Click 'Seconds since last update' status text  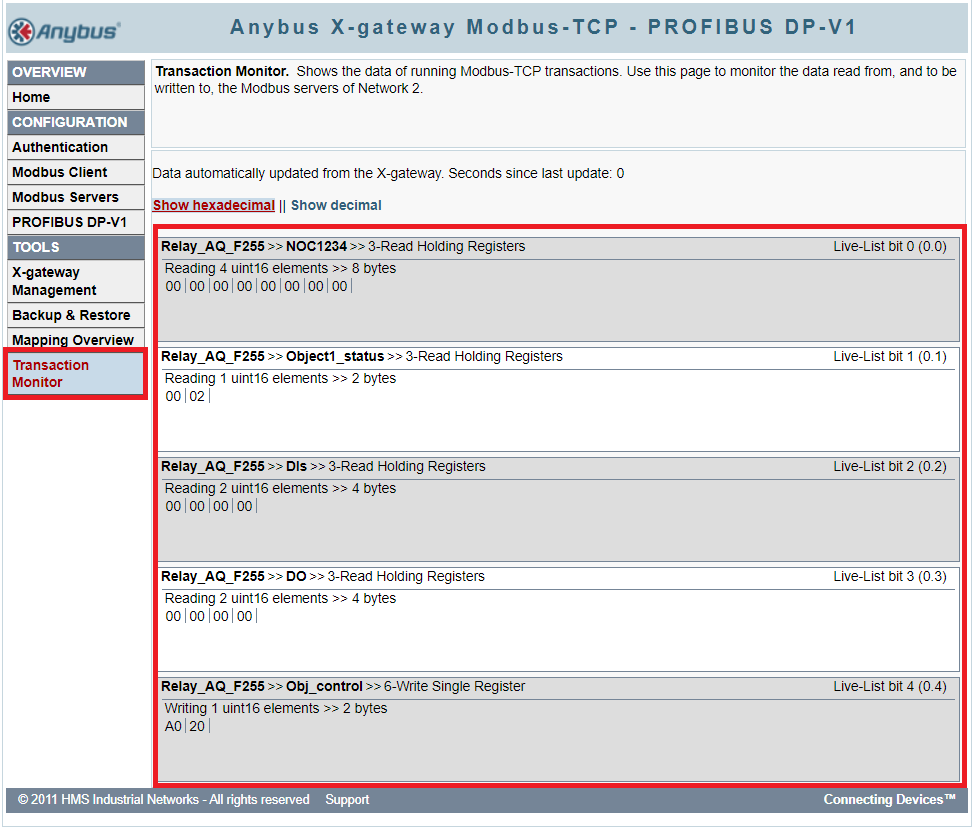[x=536, y=173]
